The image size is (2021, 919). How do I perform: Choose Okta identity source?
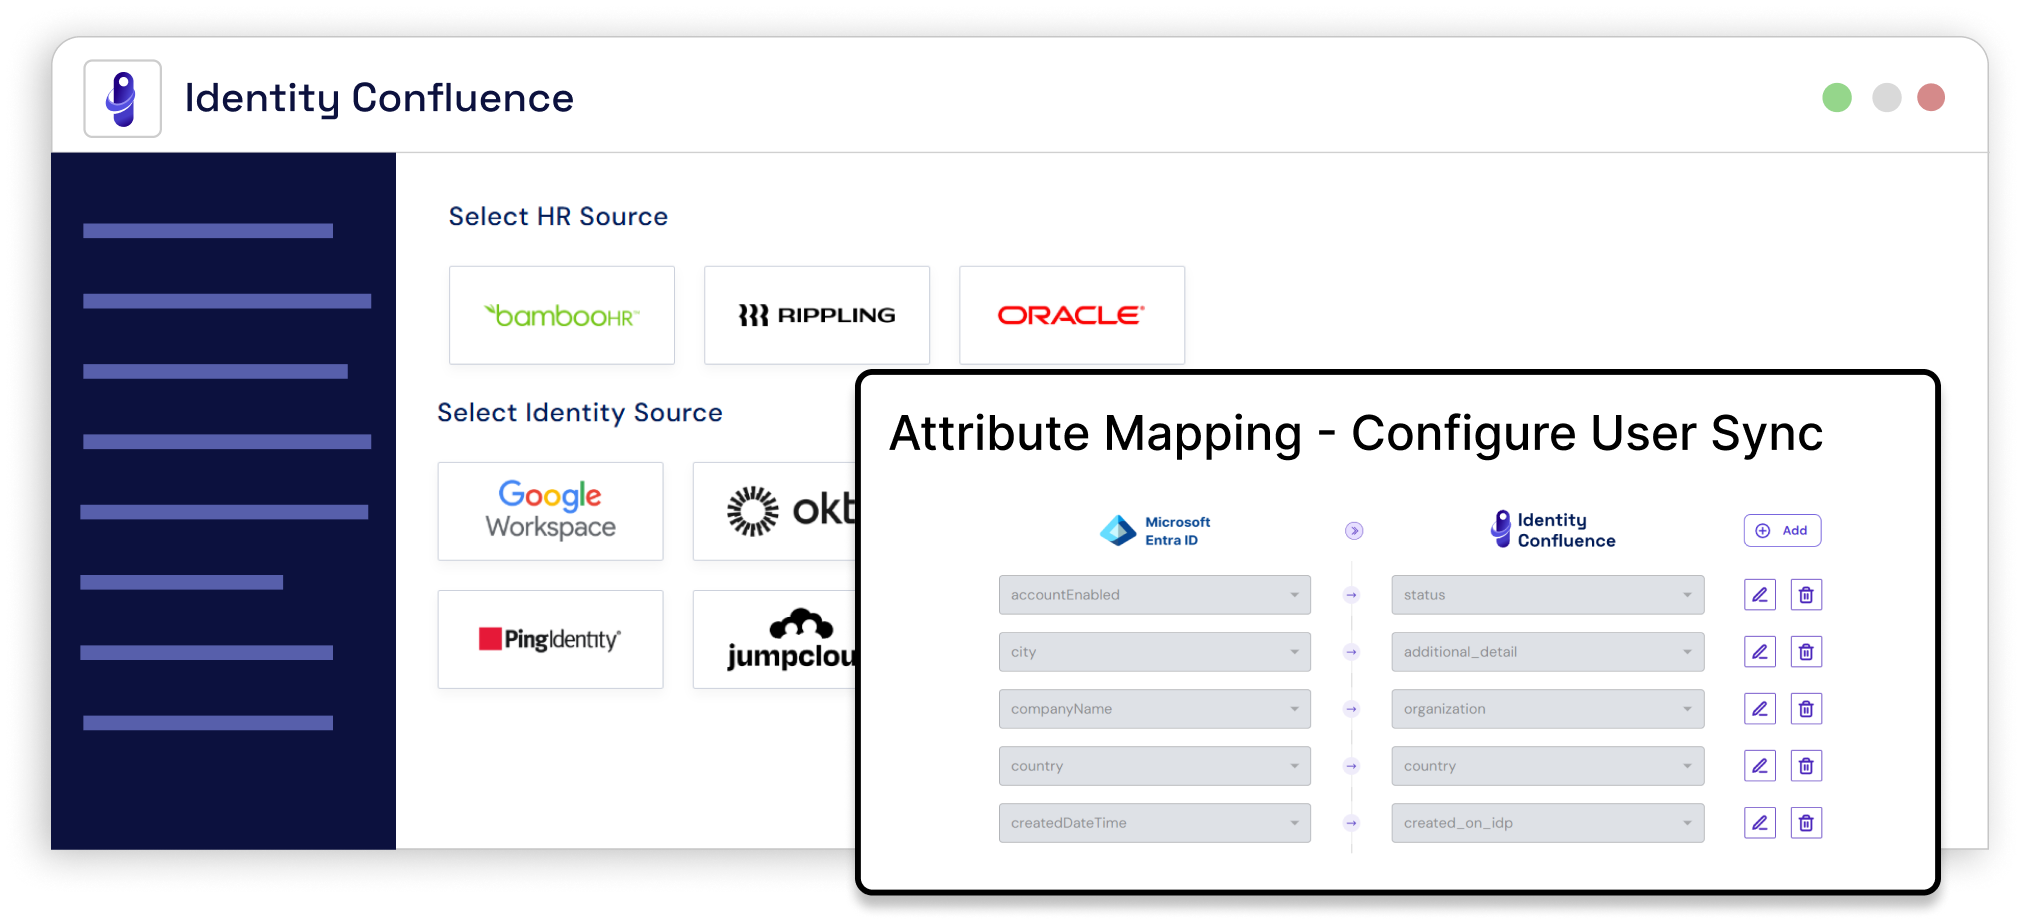776,511
